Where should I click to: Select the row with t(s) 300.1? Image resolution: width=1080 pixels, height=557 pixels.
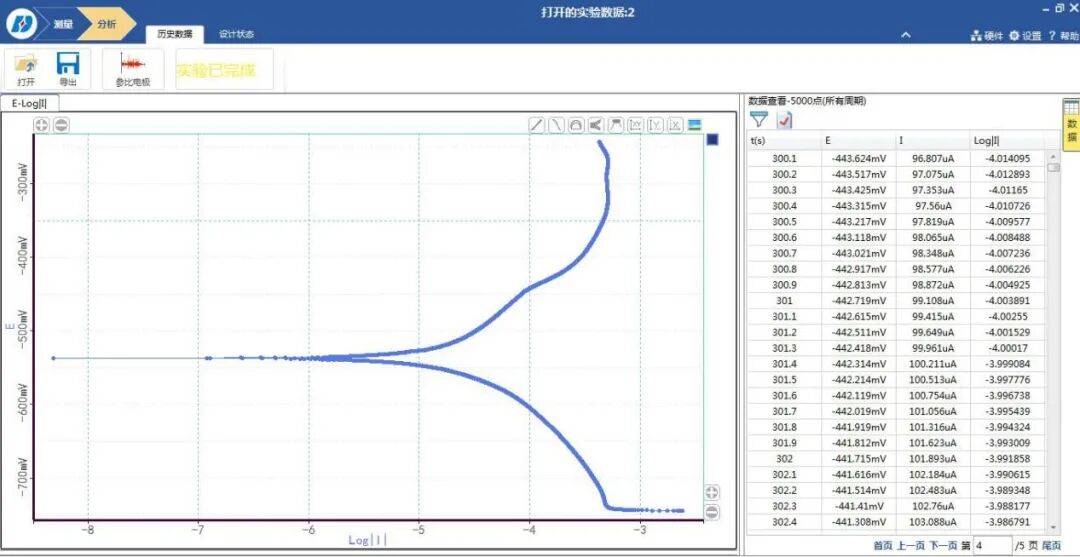[x=896, y=158]
